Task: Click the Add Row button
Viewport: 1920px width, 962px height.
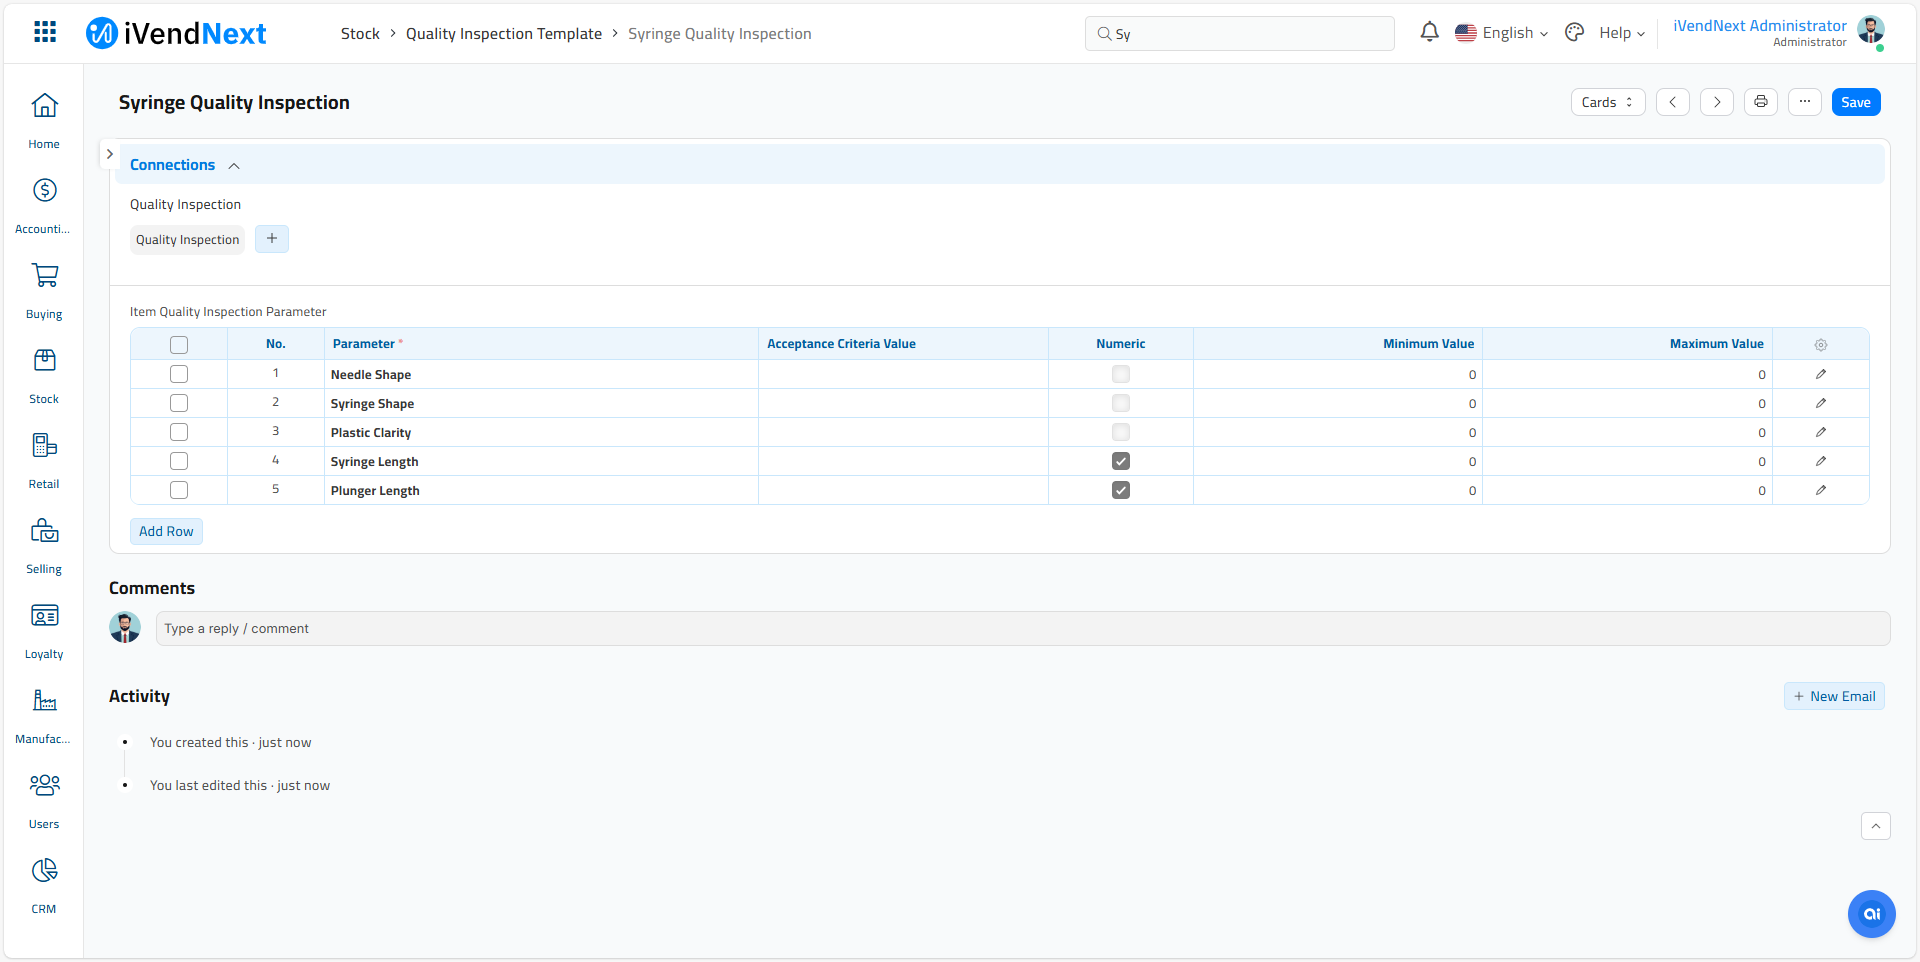Action: (166, 531)
